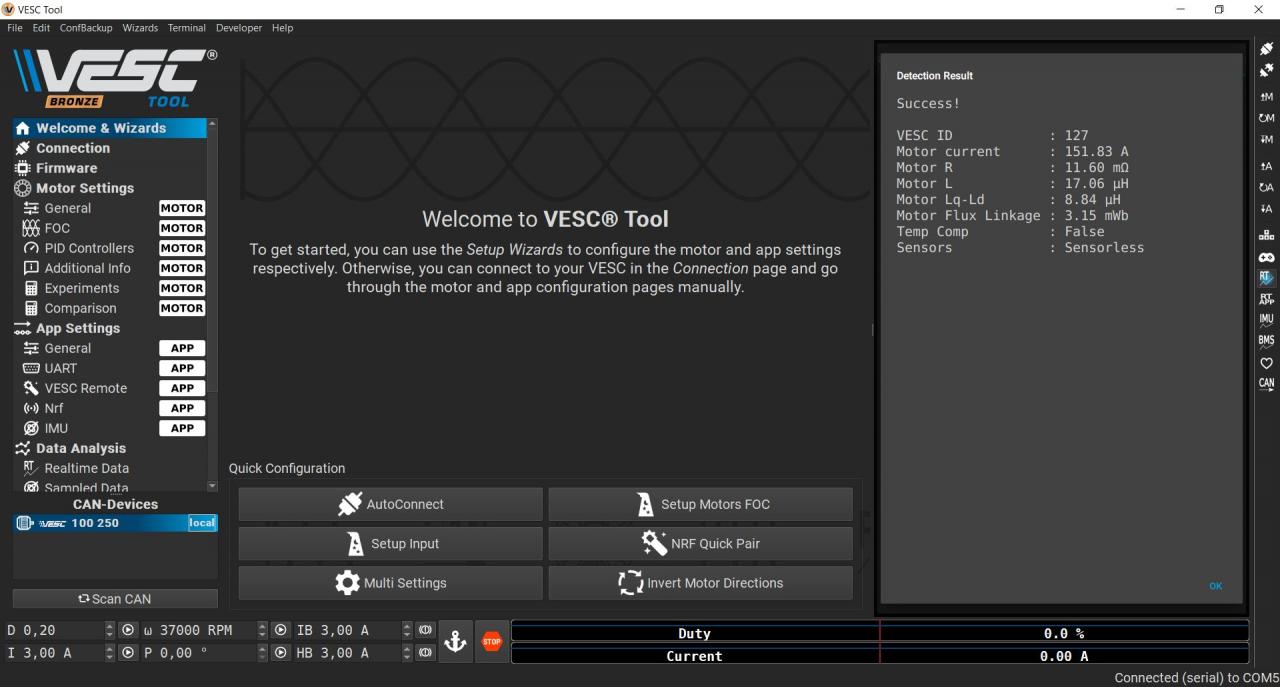Start the Setup Motors FOC wizard
The image size is (1280, 687).
coord(701,504)
